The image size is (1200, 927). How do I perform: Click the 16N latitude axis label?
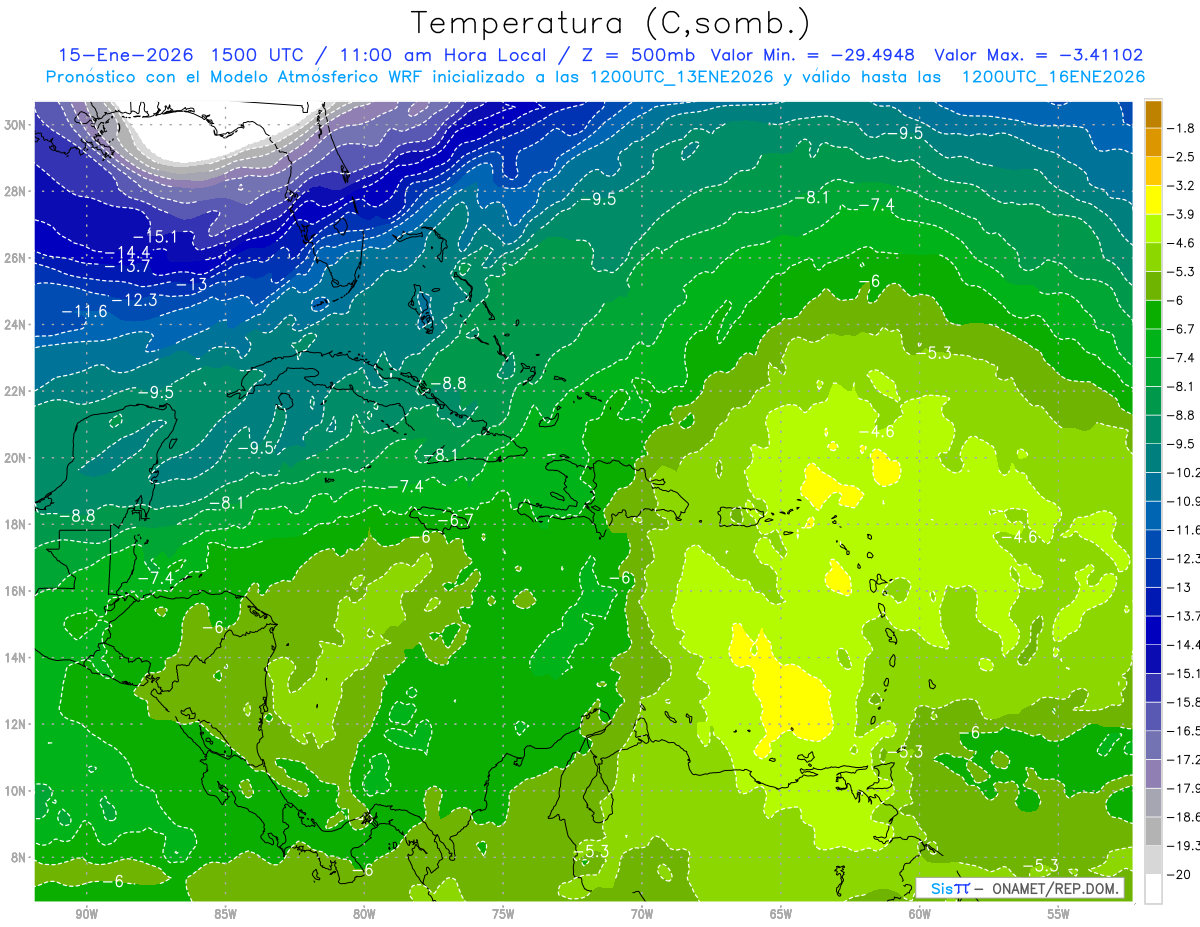click(x=15, y=590)
